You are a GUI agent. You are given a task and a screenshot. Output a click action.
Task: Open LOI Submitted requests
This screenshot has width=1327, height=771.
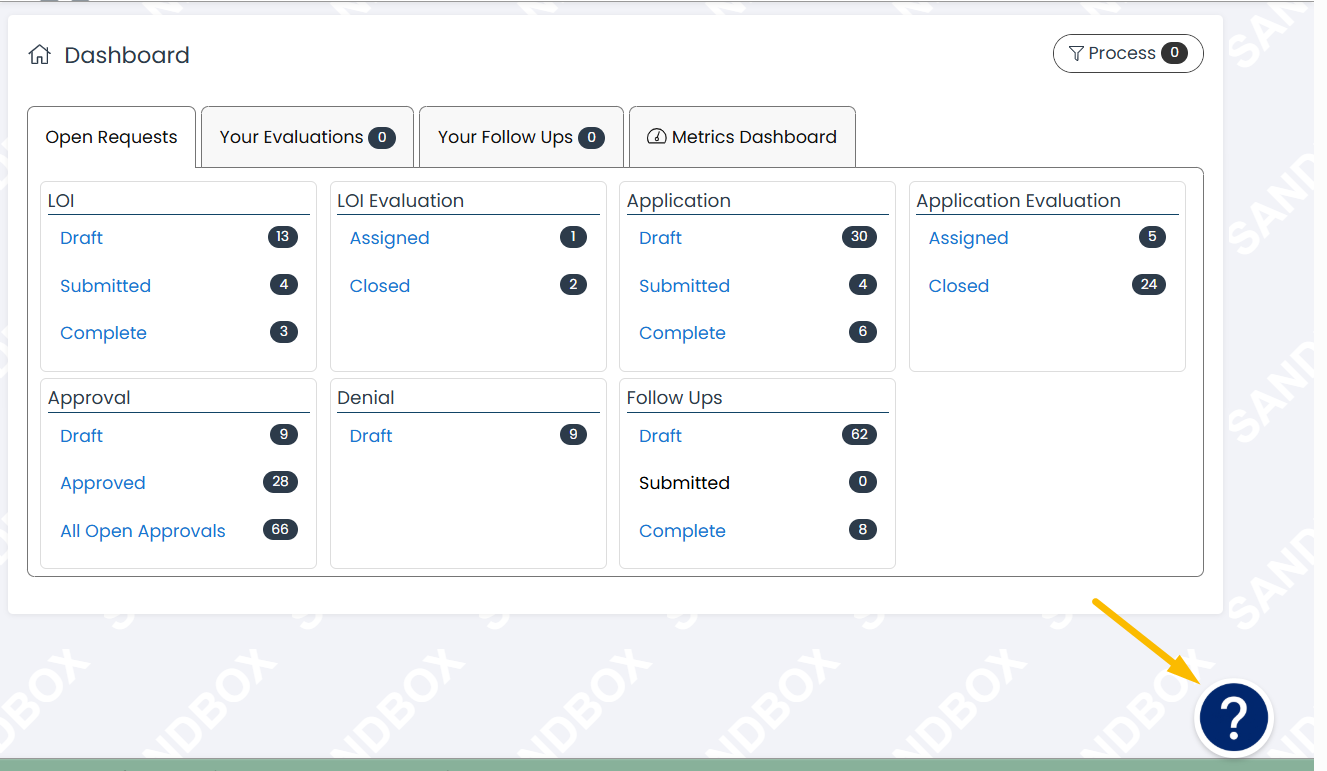pos(105,286)
